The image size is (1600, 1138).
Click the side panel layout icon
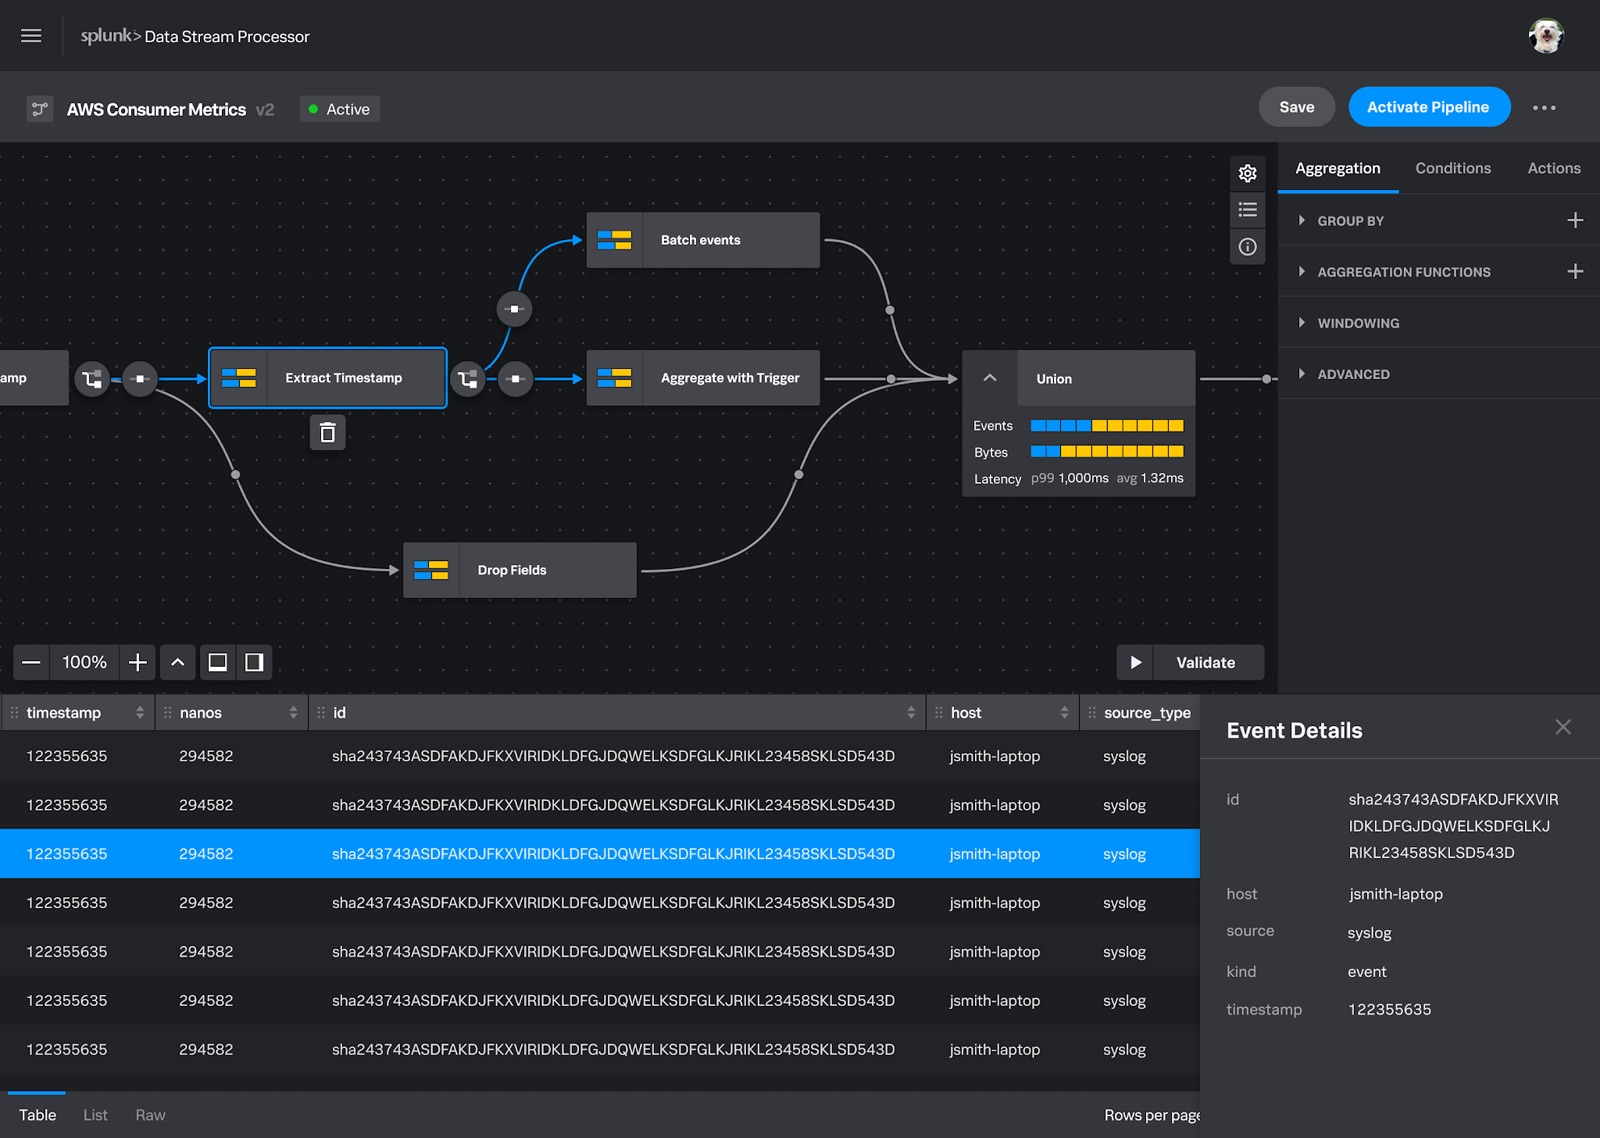tap(254, 662)
